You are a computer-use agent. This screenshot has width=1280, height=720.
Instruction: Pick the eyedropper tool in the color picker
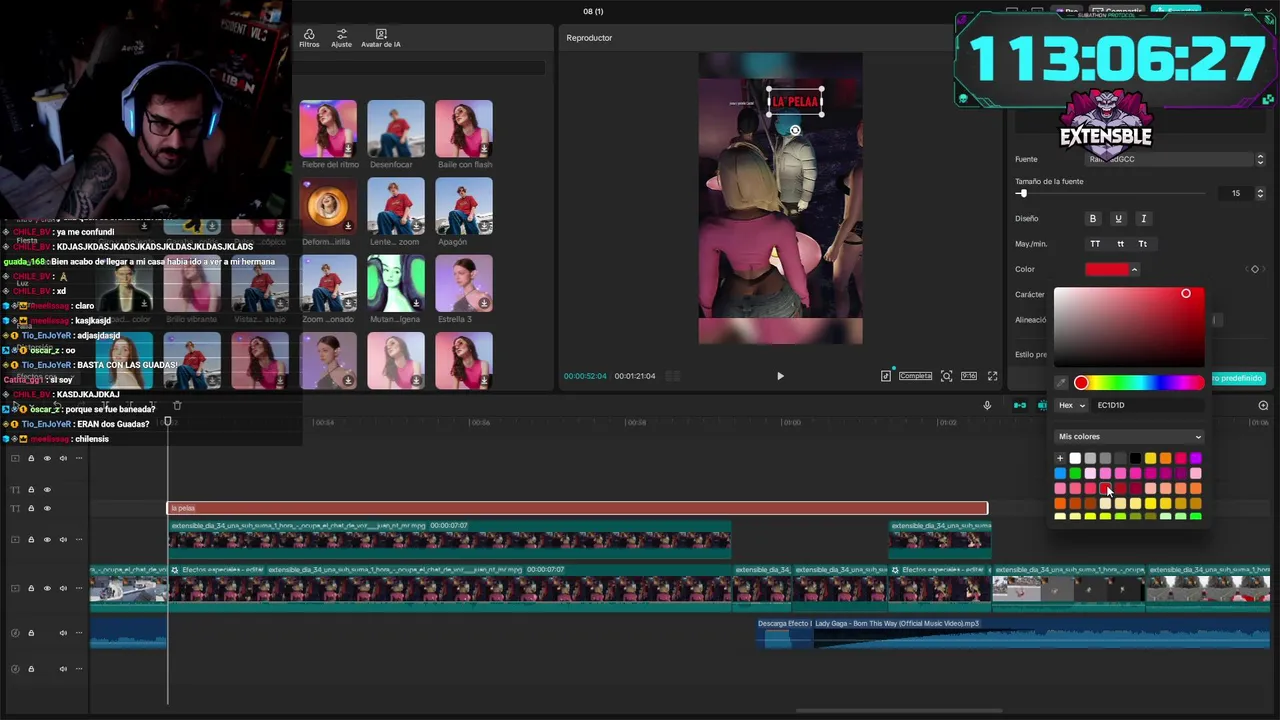(x=1061, y=383)
